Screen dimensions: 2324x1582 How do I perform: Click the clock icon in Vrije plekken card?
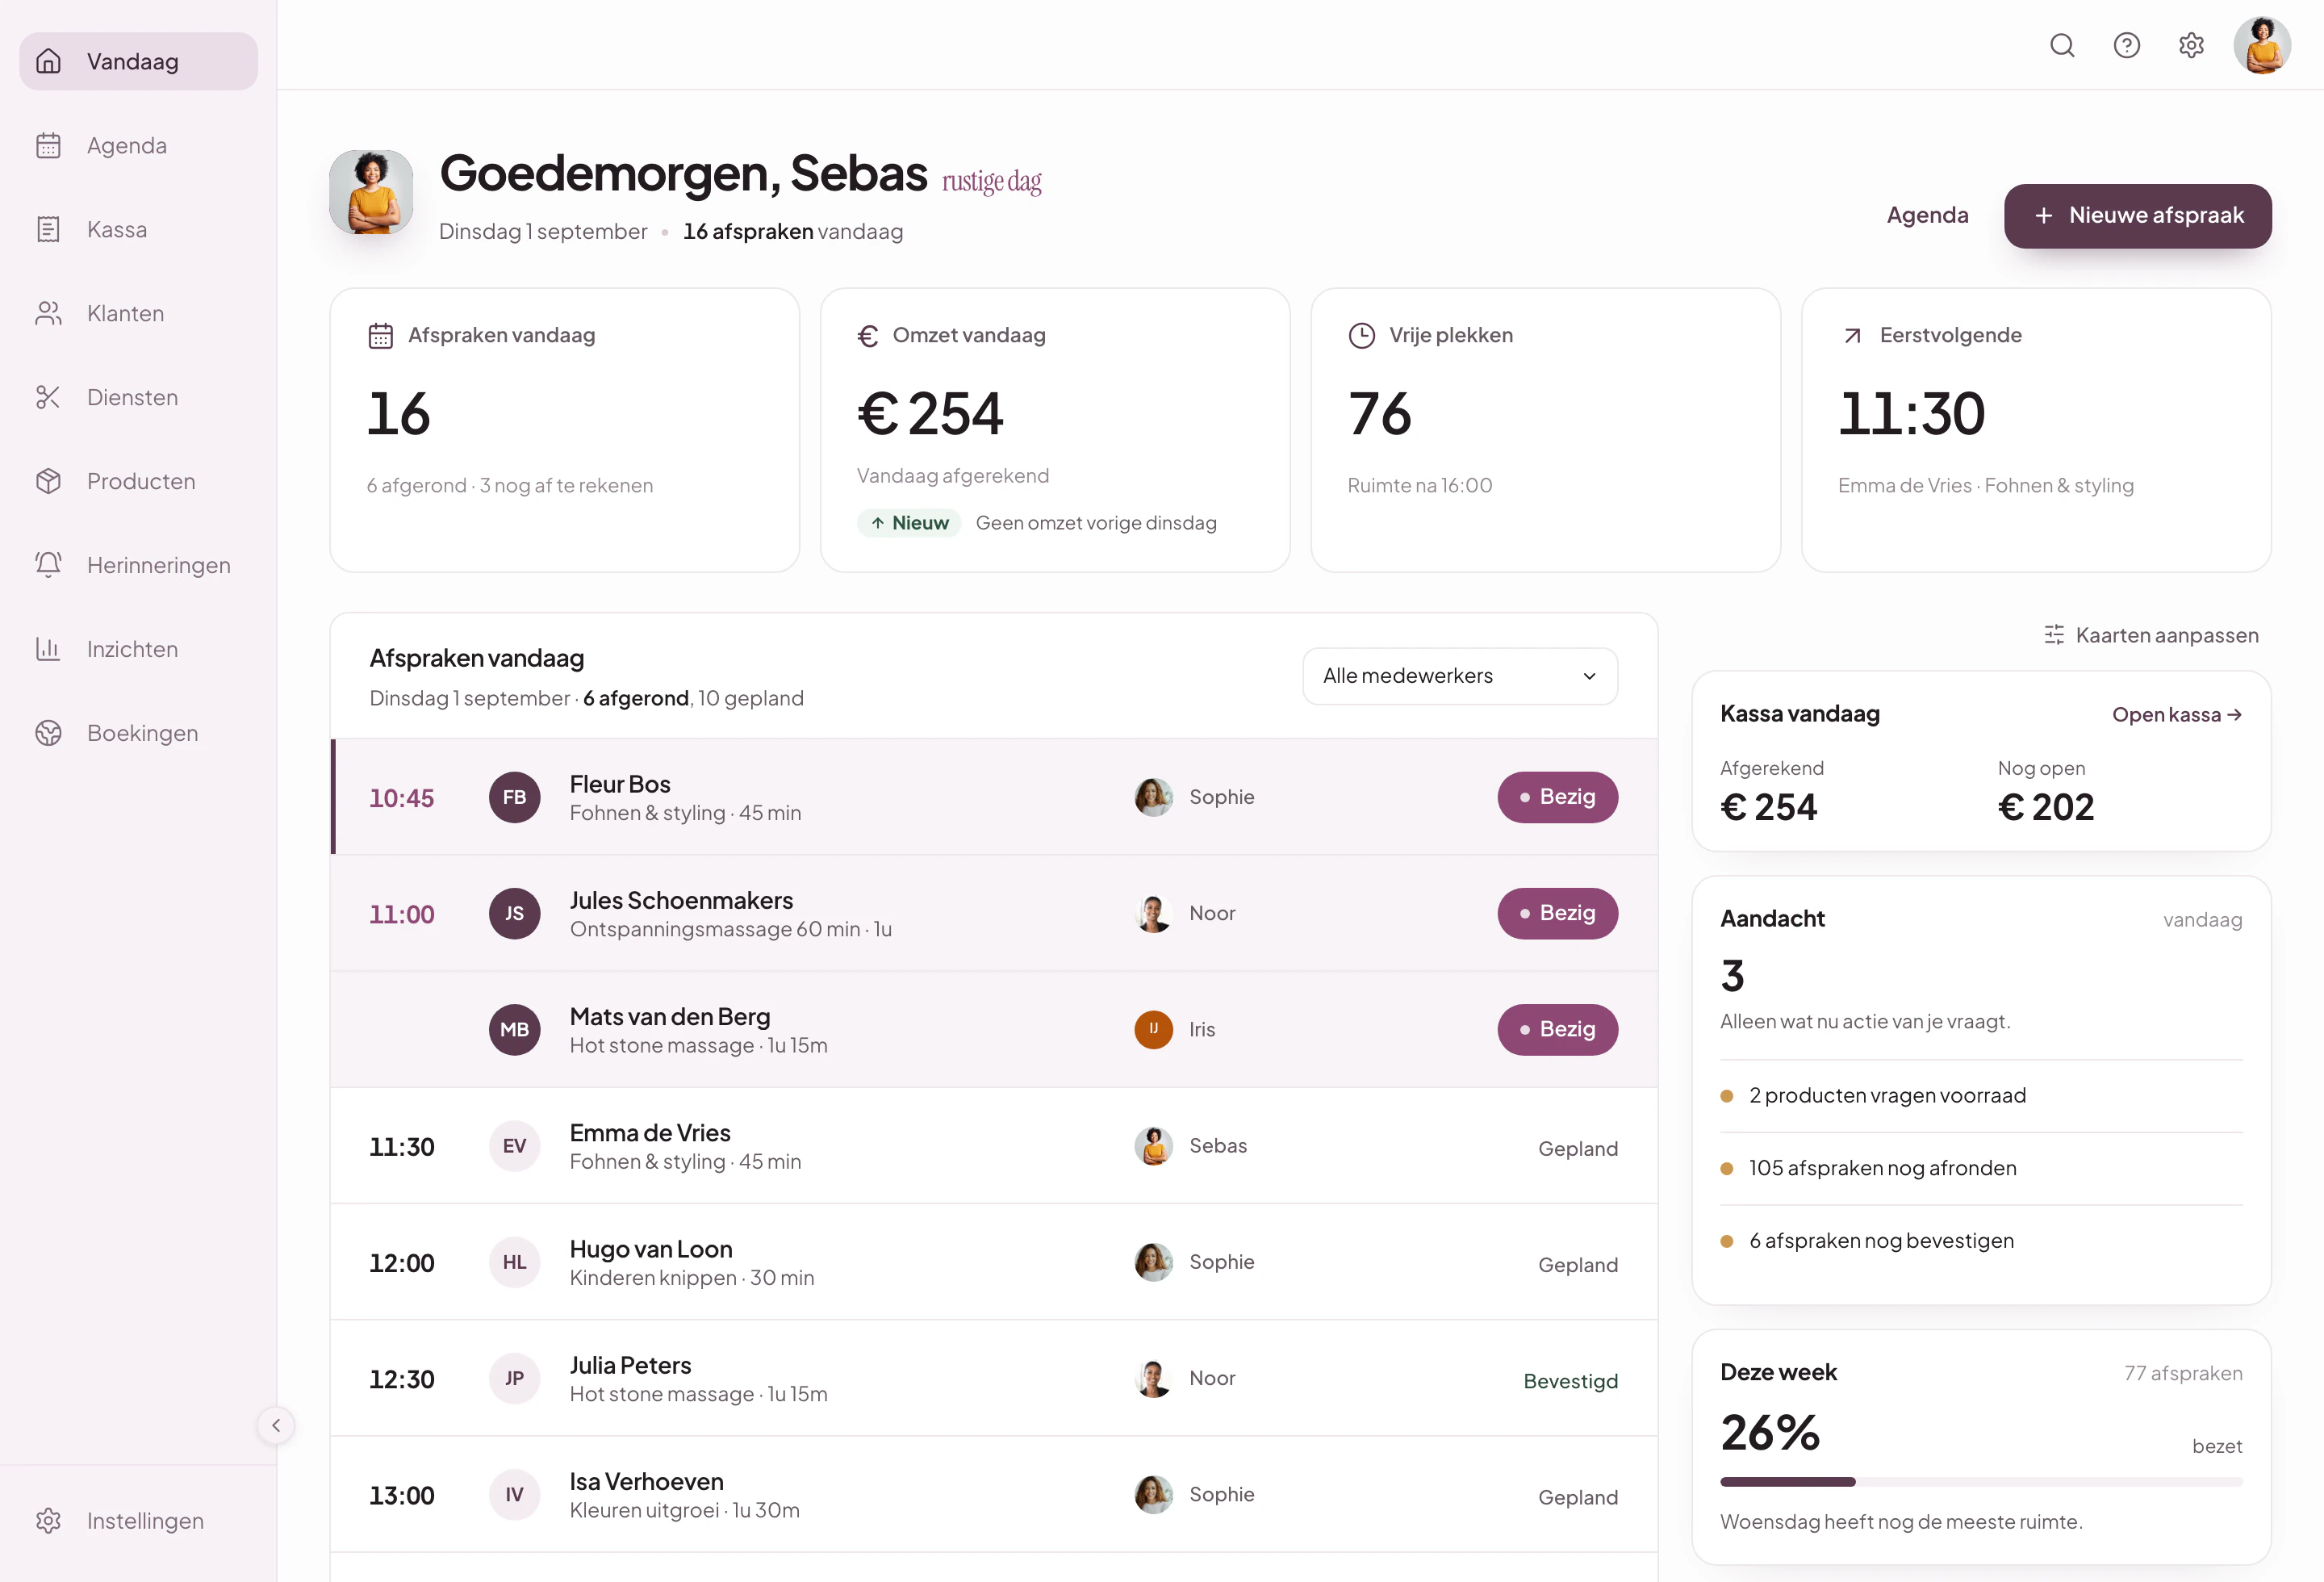tap(1361, 335)
